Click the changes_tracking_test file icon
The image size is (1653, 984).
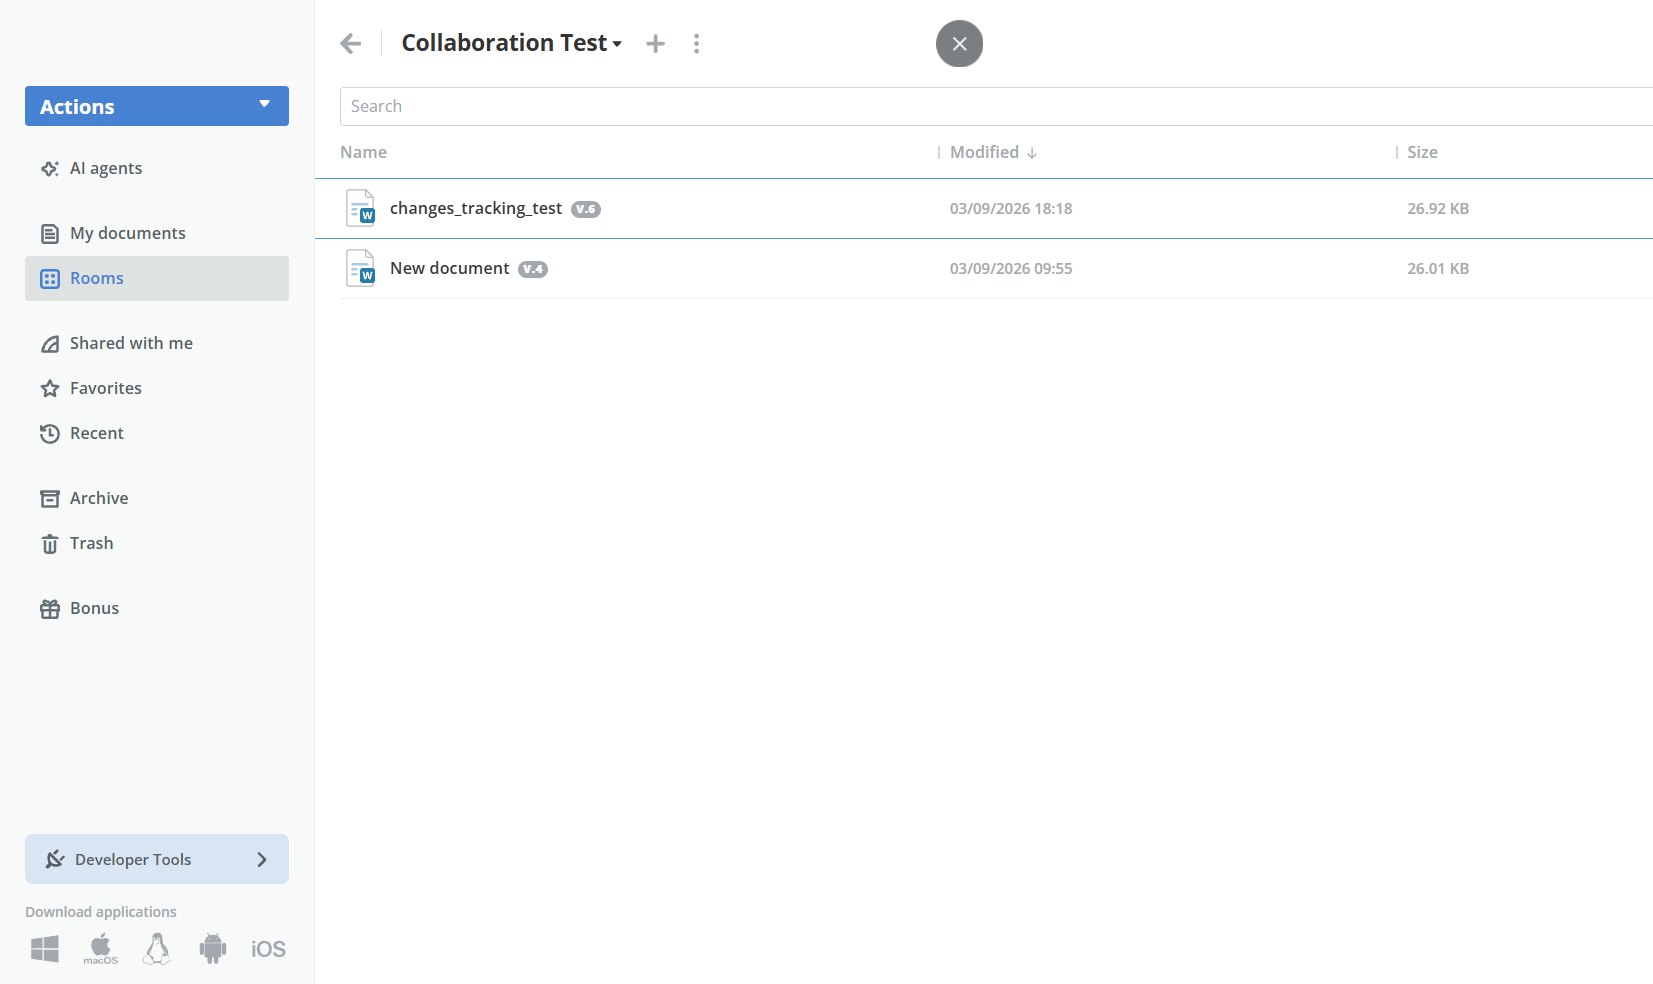point(360,208)
